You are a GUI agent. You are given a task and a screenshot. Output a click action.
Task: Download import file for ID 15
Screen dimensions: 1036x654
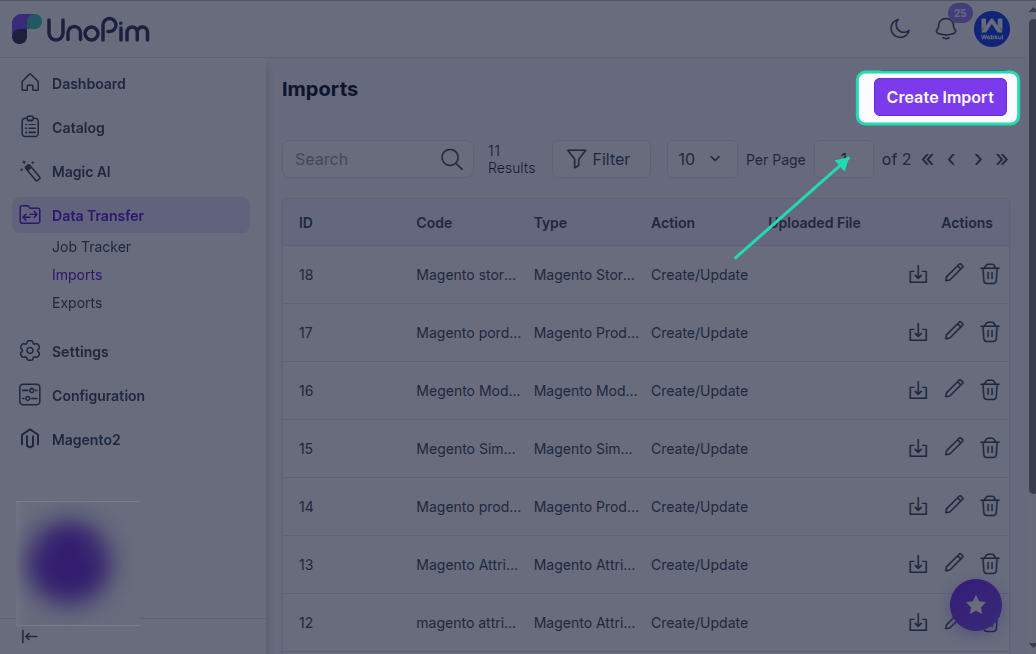[918, 449]
